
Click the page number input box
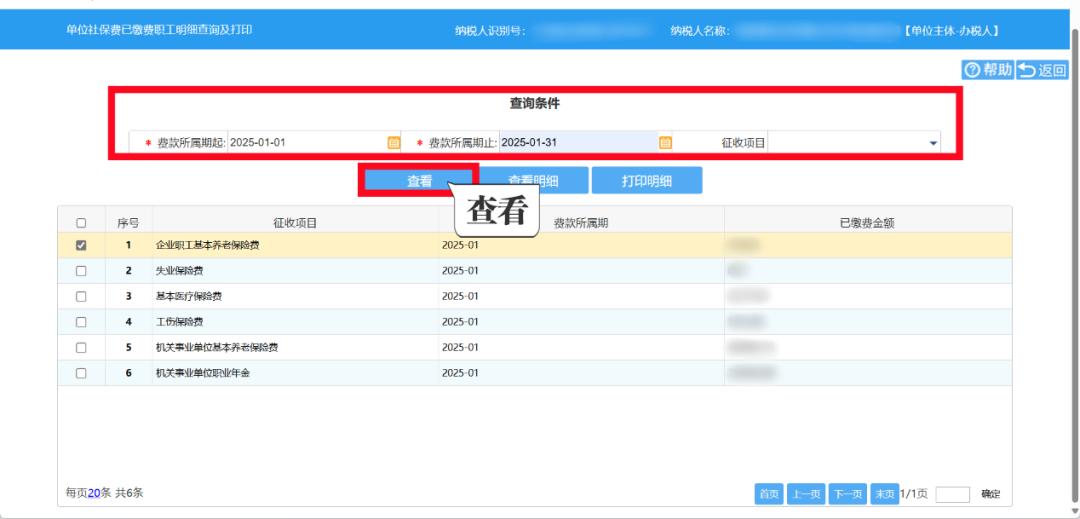953,494
